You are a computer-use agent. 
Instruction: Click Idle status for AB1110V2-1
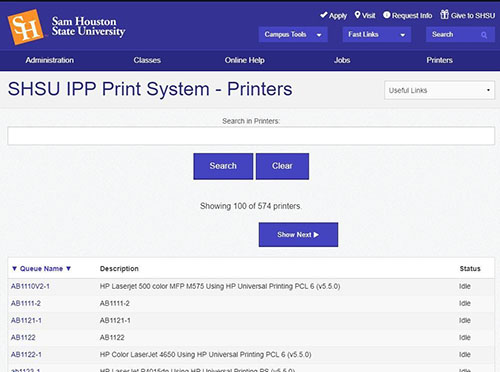(465, 286)
